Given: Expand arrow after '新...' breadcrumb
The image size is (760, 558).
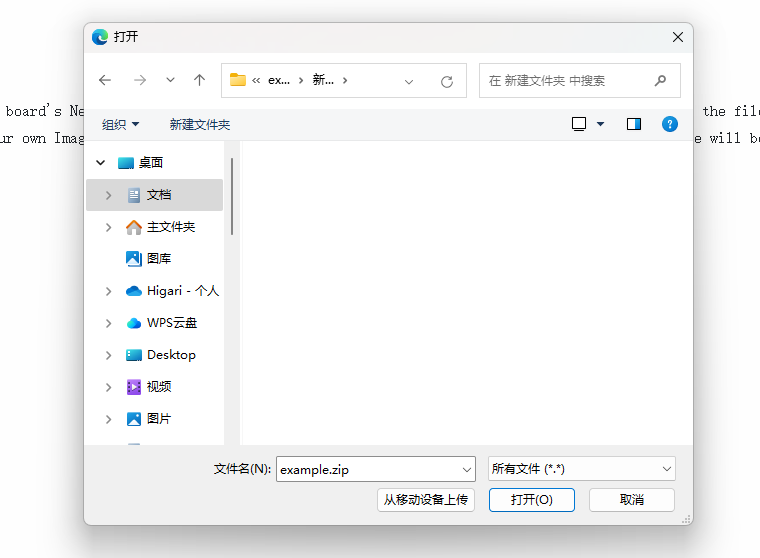Looking at the screenshot, I should 345,80.
